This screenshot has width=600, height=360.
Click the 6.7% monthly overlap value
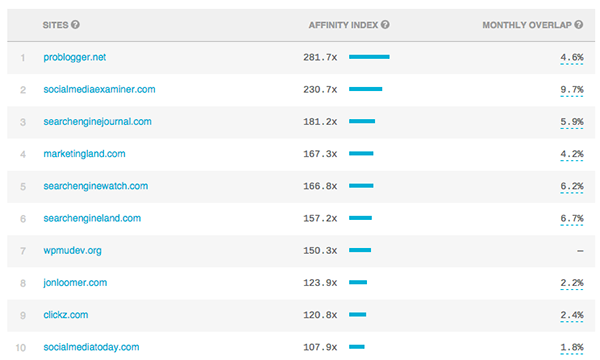(572, 218)
